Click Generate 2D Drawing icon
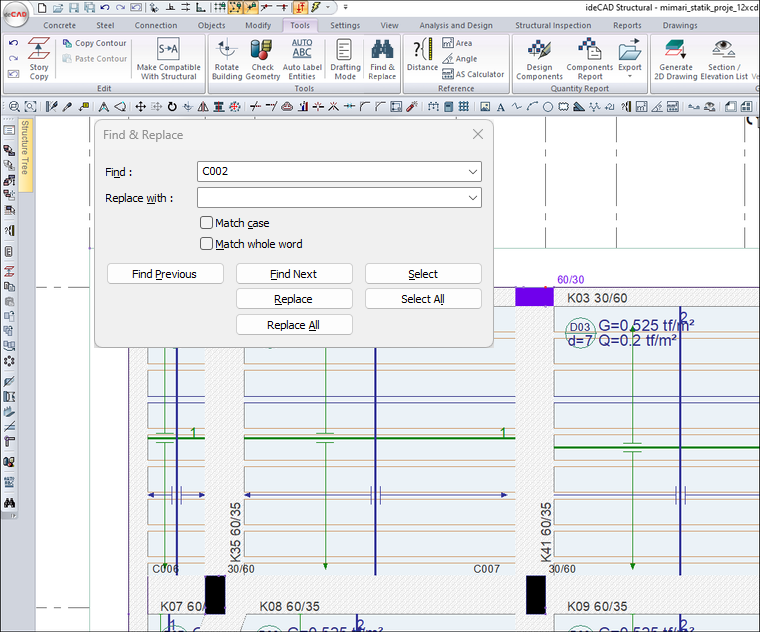The width and height of the screenshot is (760, 632). [x=676, y=58]
